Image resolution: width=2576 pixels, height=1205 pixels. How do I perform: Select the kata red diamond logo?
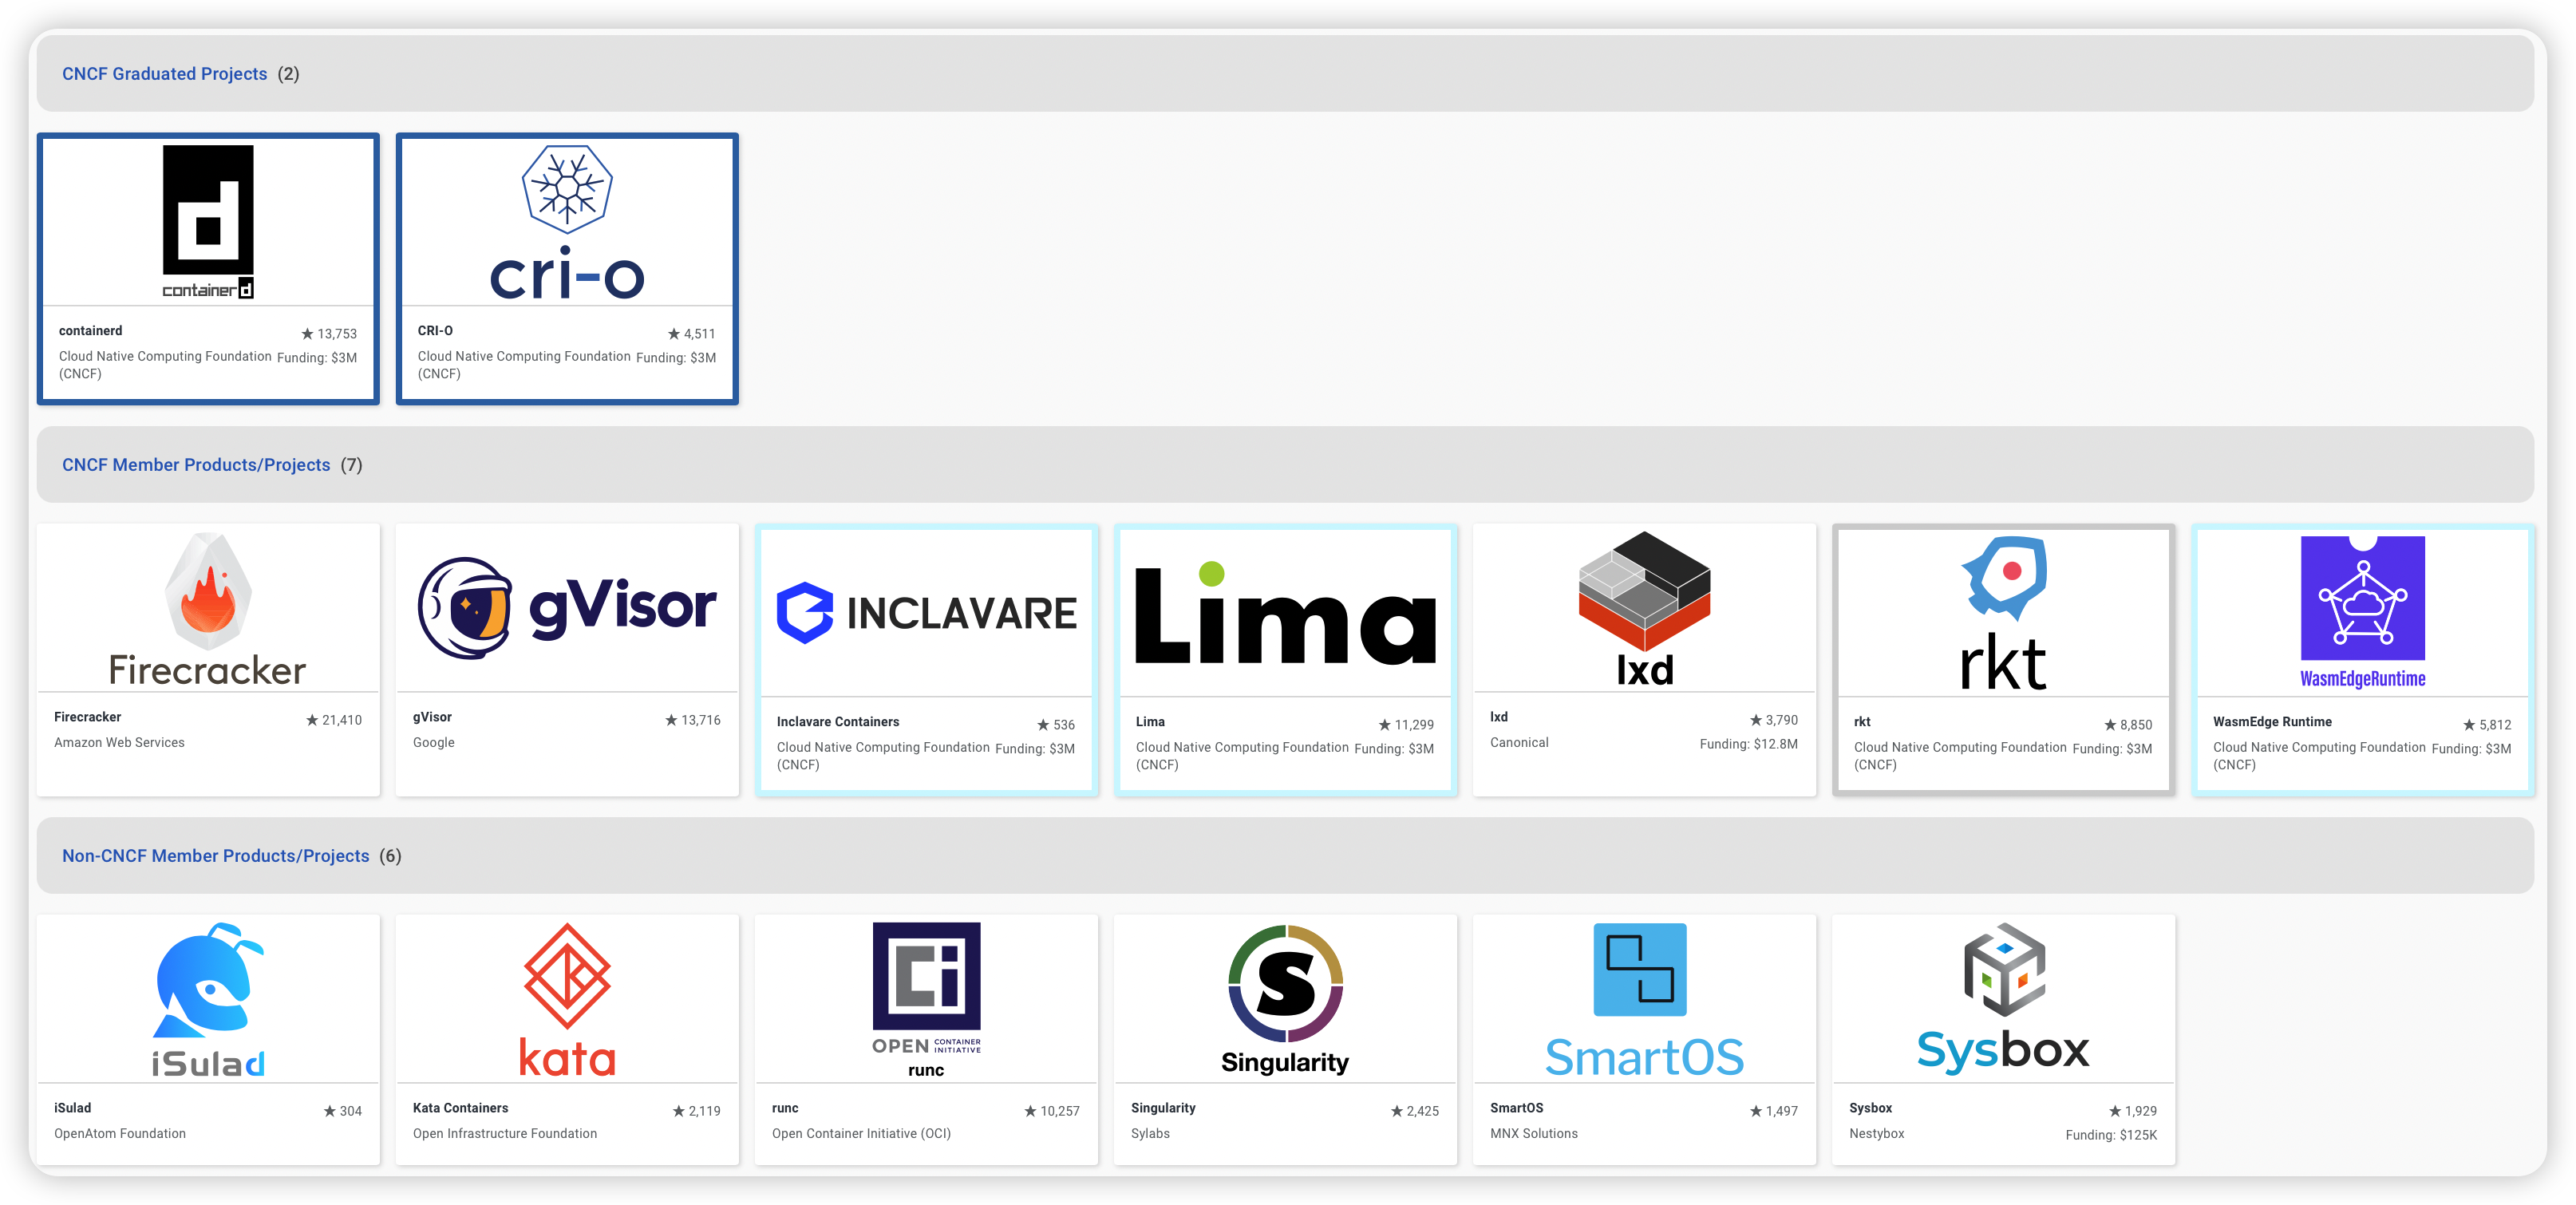567,1000
